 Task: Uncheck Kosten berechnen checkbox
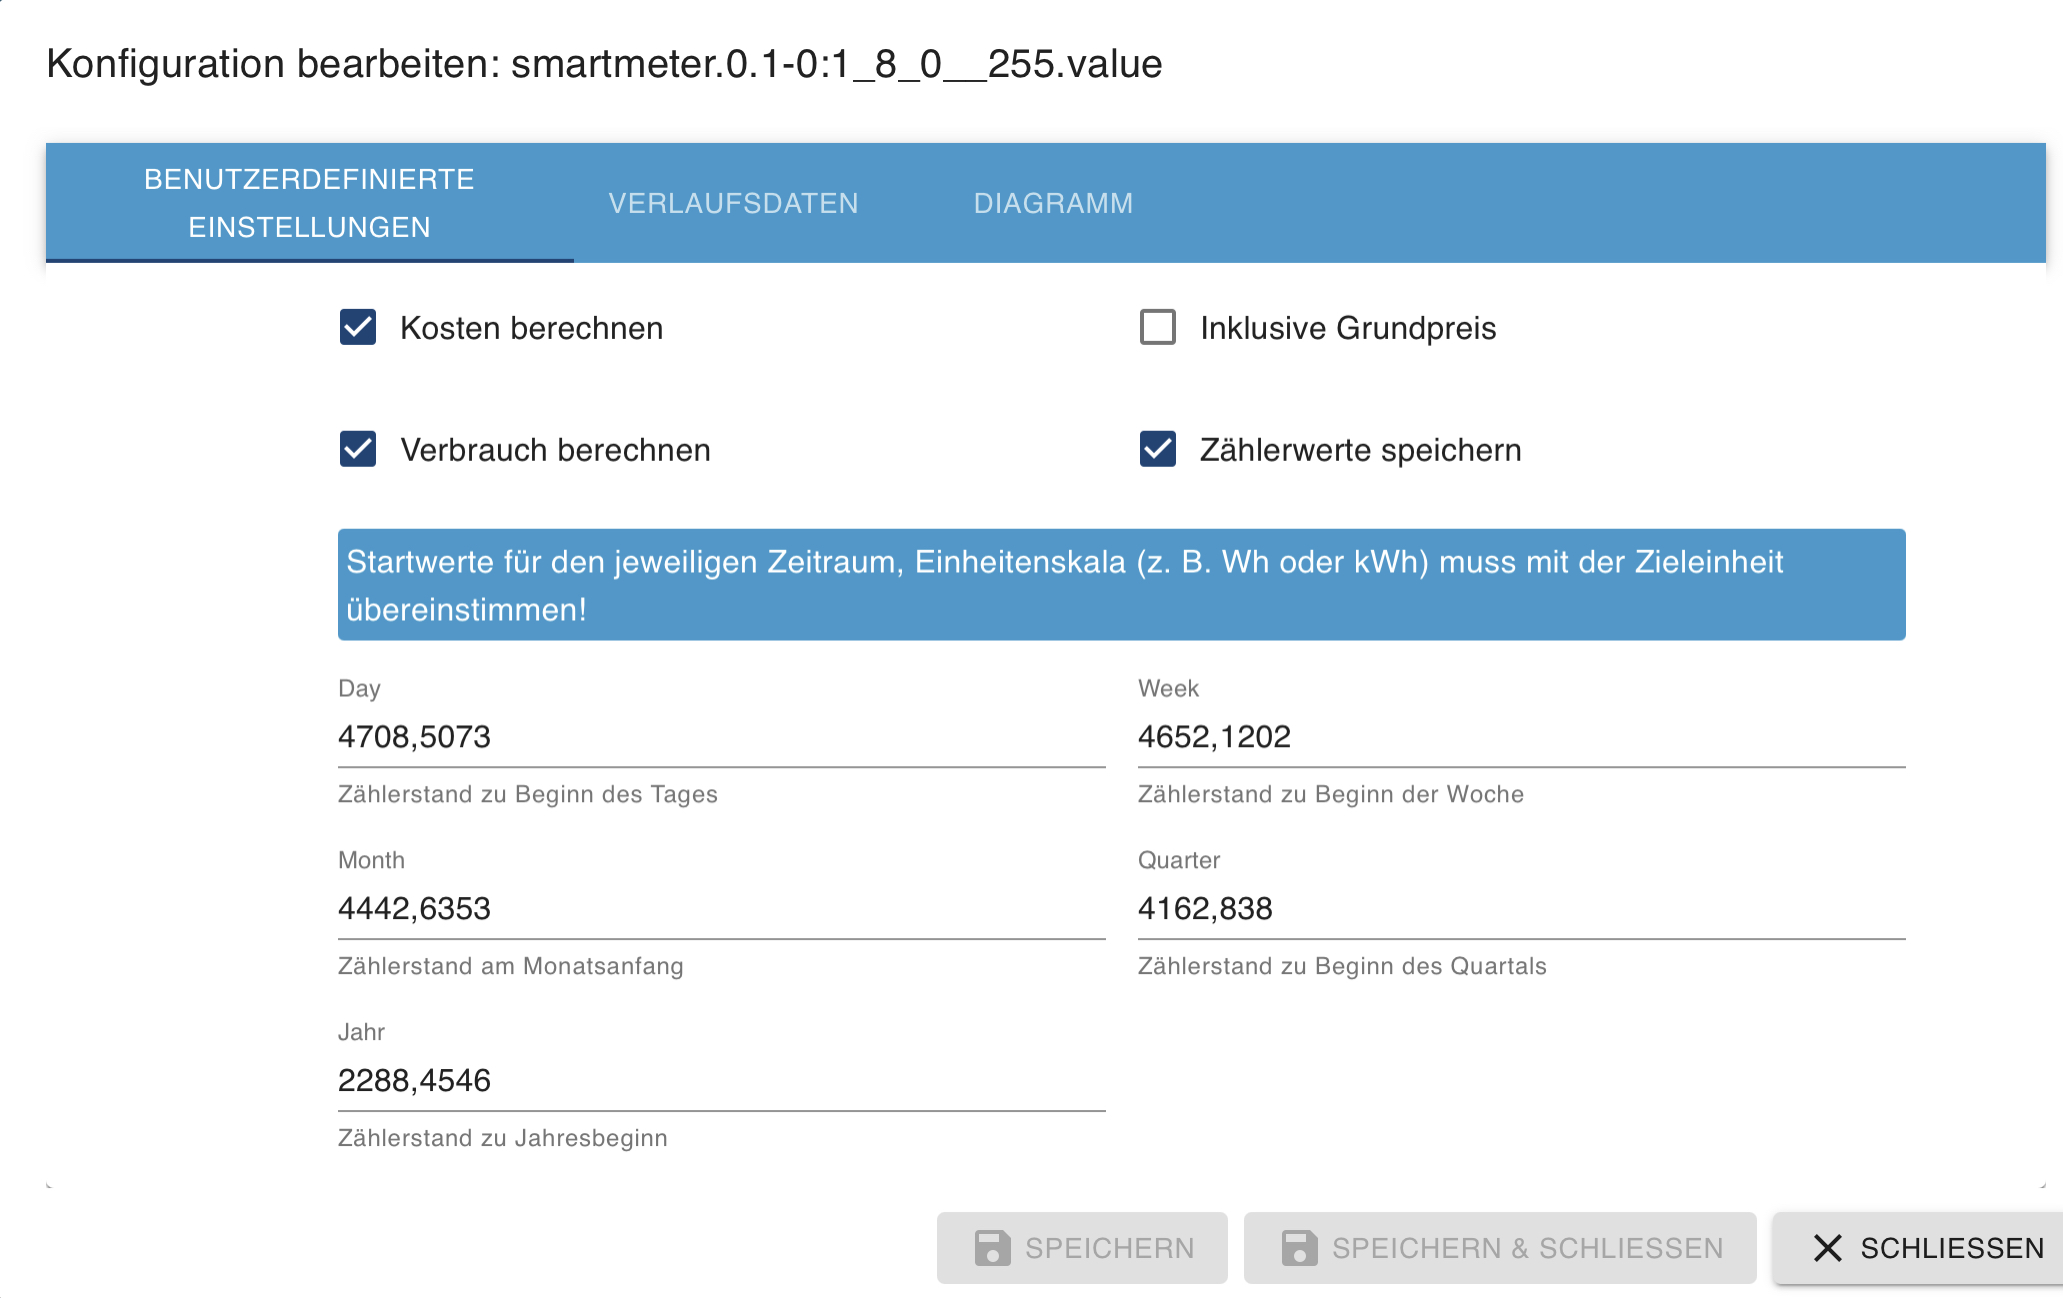point(358,327)
